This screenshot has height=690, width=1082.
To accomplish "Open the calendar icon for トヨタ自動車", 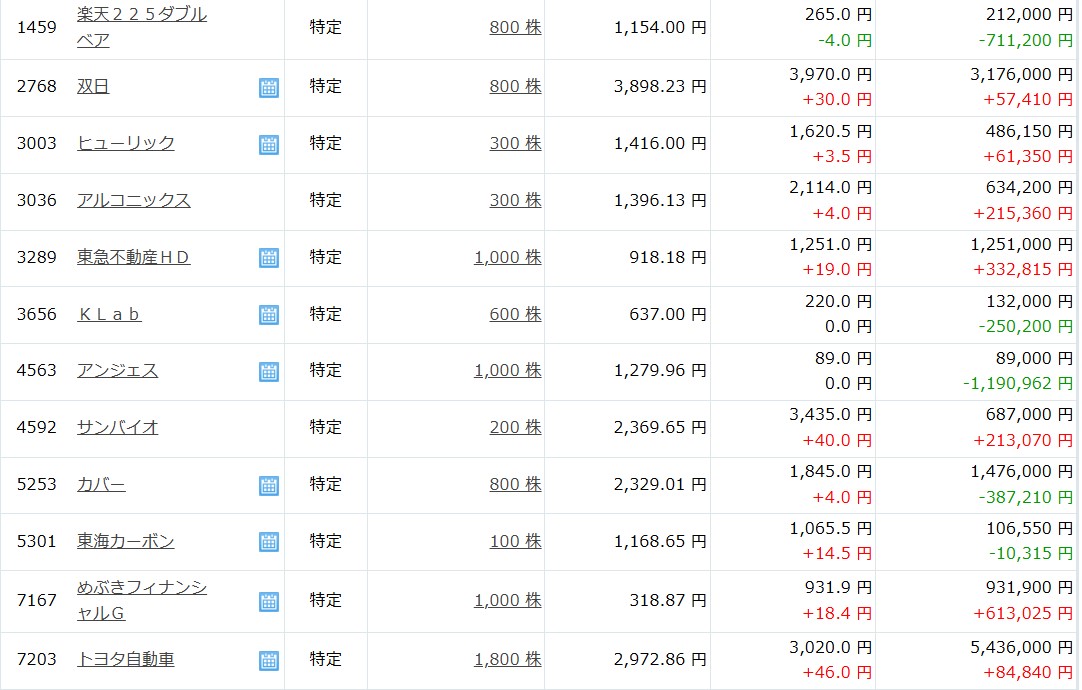I will tap(268, 660).
